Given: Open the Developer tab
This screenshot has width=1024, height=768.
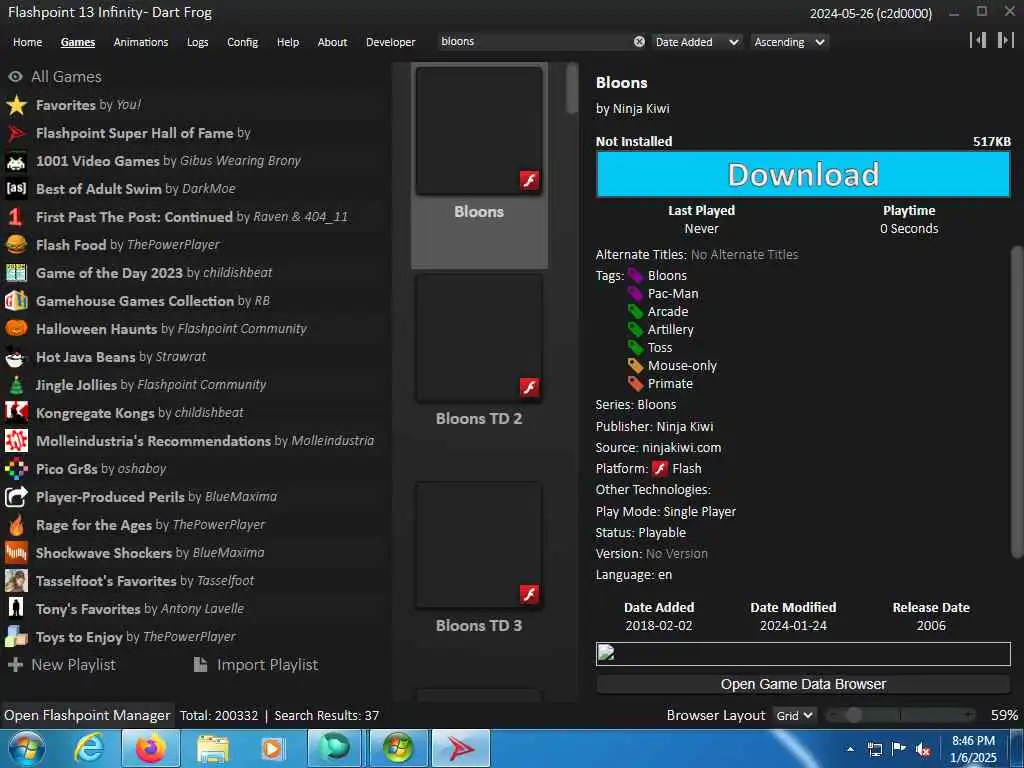Looking at the screenshot, I should pyautogui.click(x=391, y=42).
